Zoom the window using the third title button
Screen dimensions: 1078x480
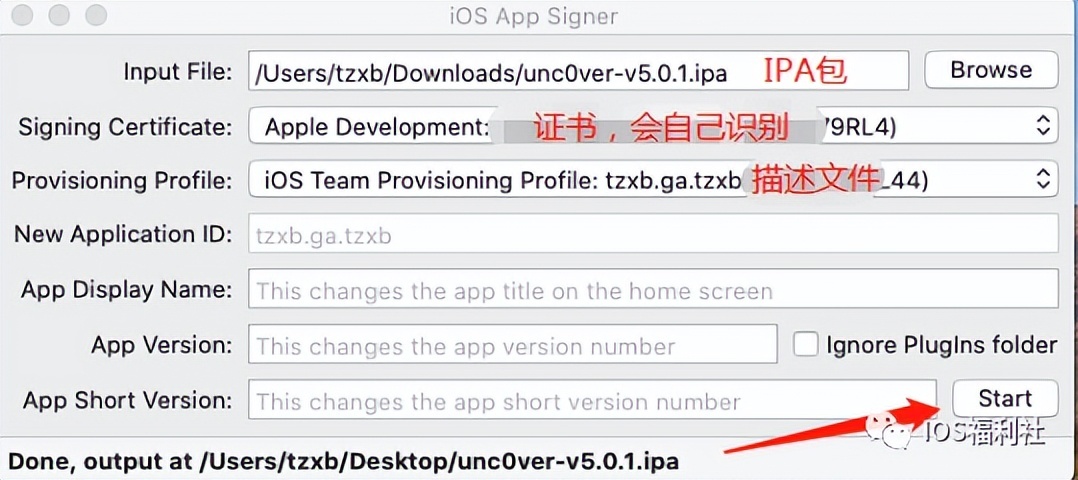[96, 15]
